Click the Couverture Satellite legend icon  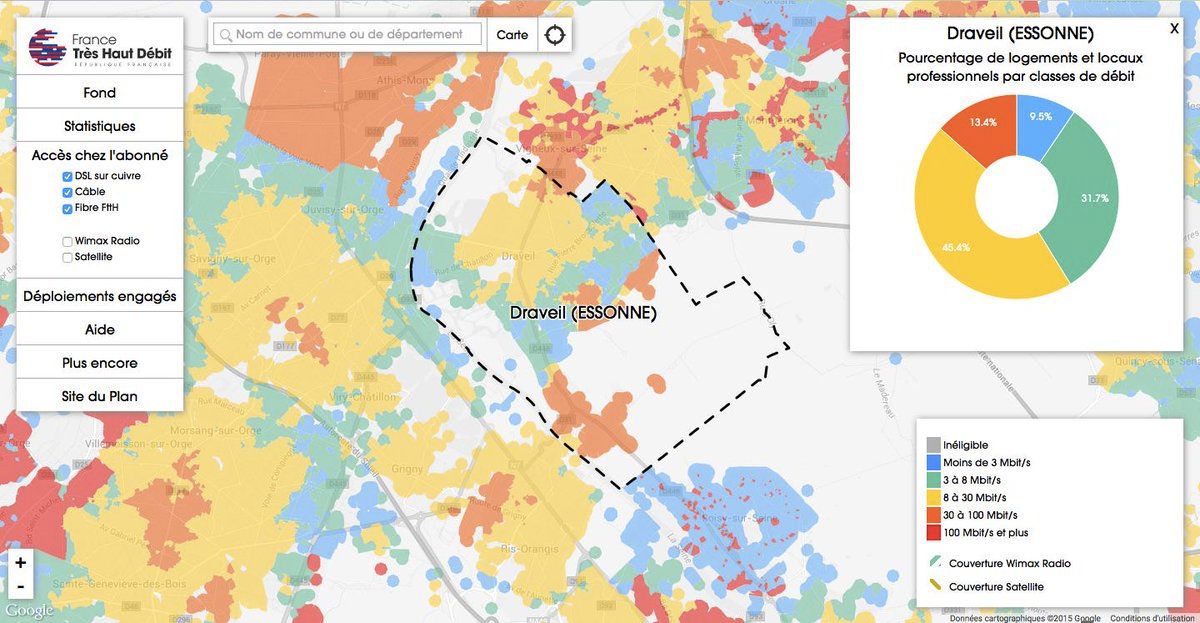click(934, 586)
